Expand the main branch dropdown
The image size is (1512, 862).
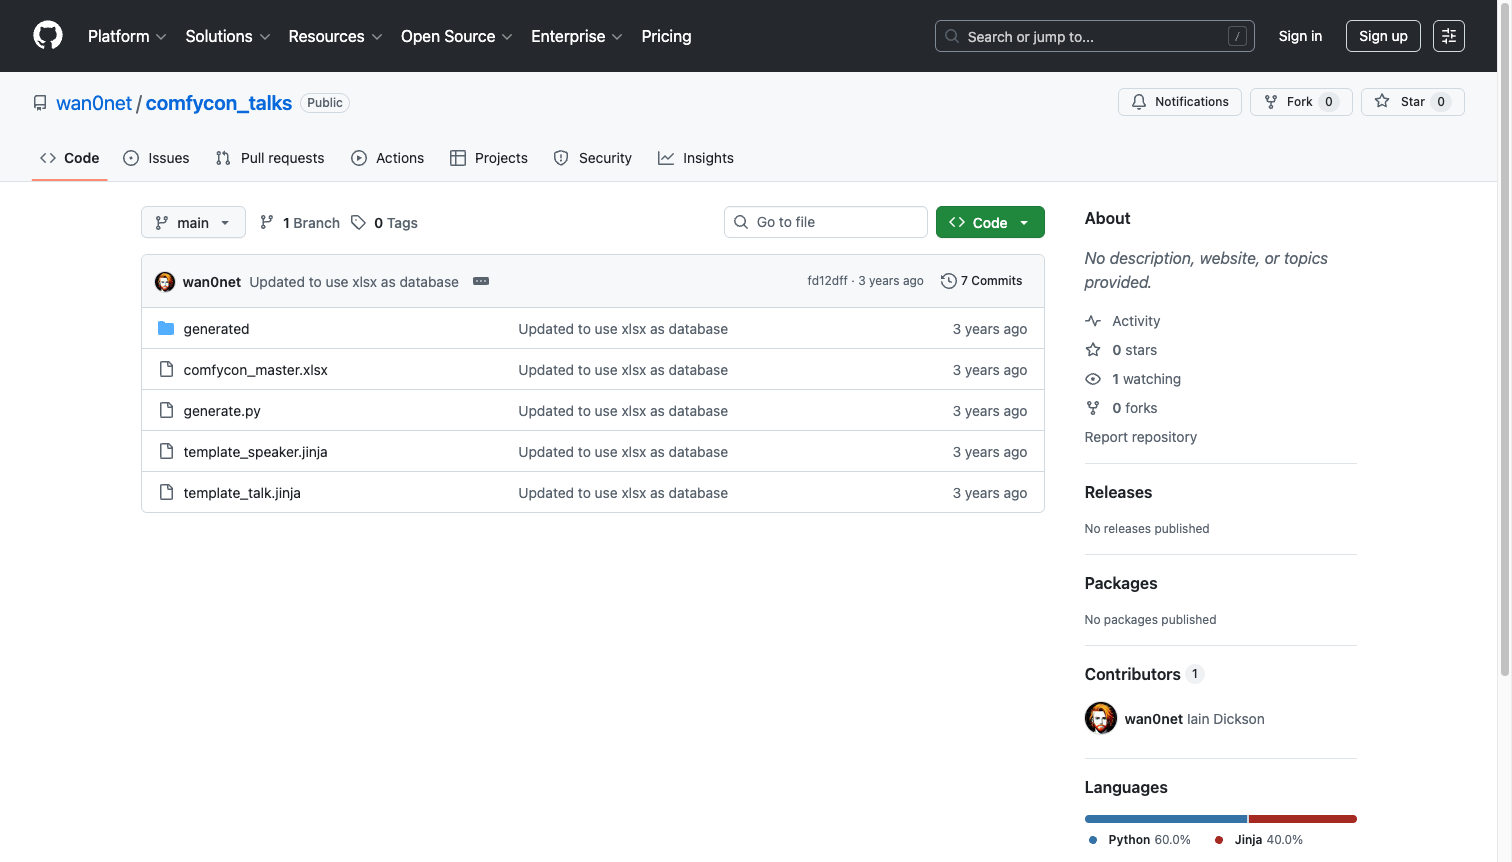193,222
